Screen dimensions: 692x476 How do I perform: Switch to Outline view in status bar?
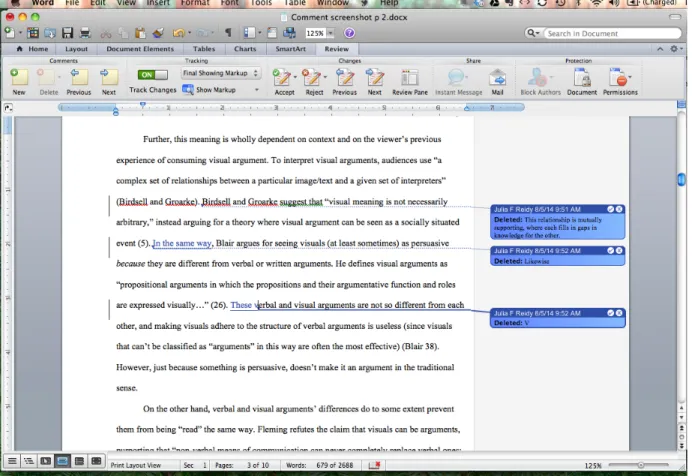coord(29,461)
